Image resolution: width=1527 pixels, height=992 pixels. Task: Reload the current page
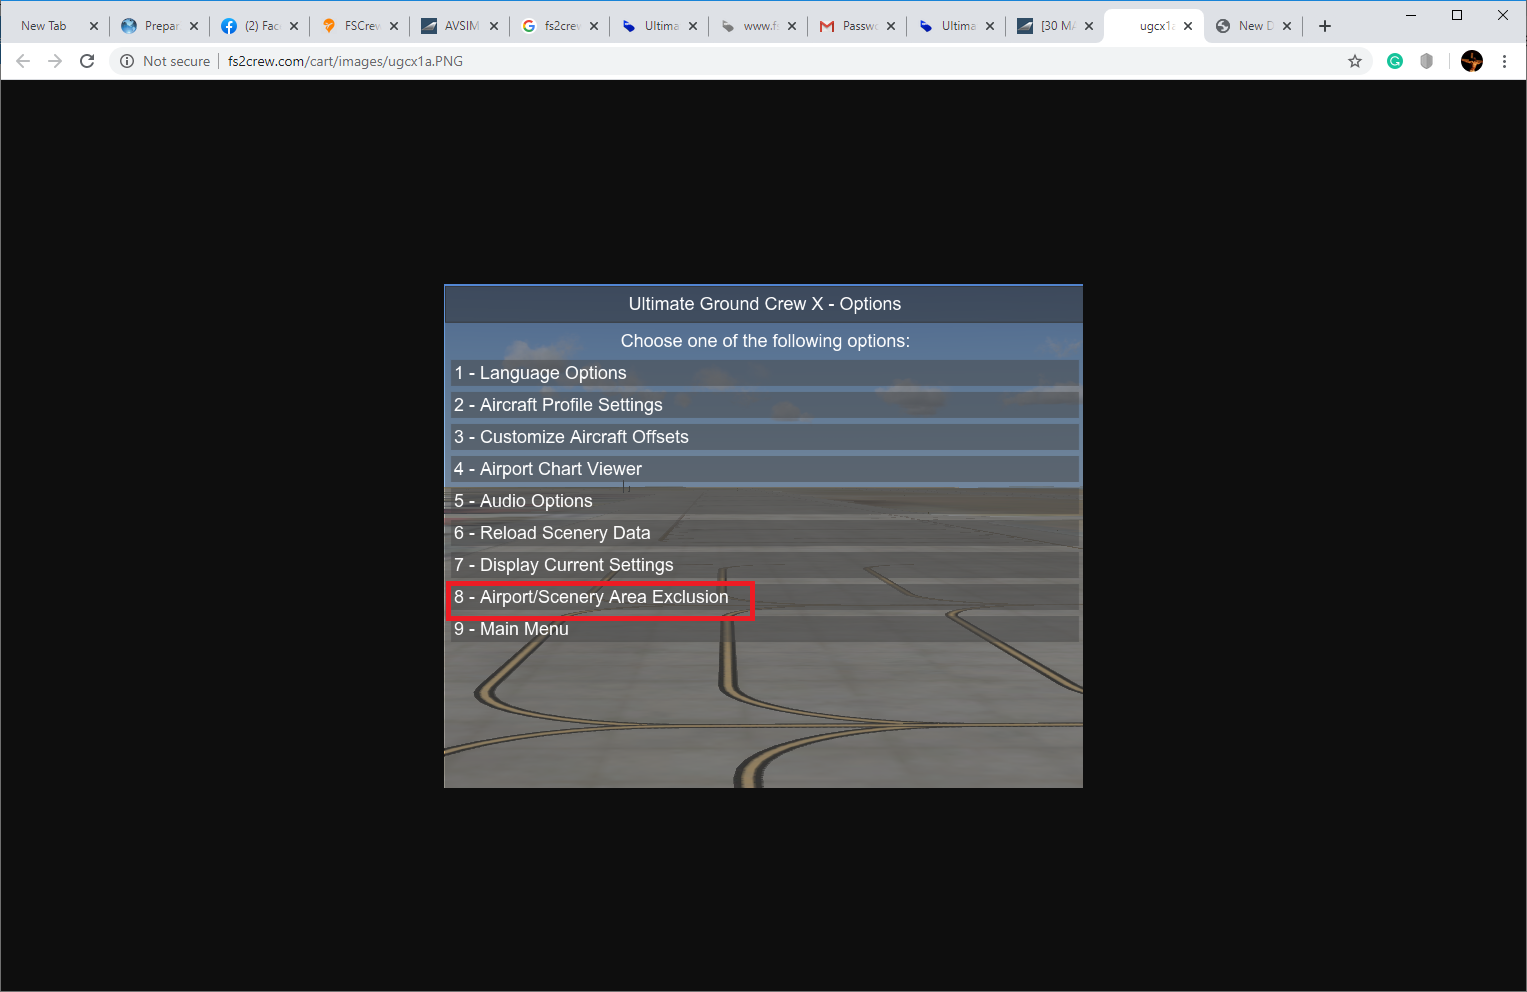[x=87, y=61]
